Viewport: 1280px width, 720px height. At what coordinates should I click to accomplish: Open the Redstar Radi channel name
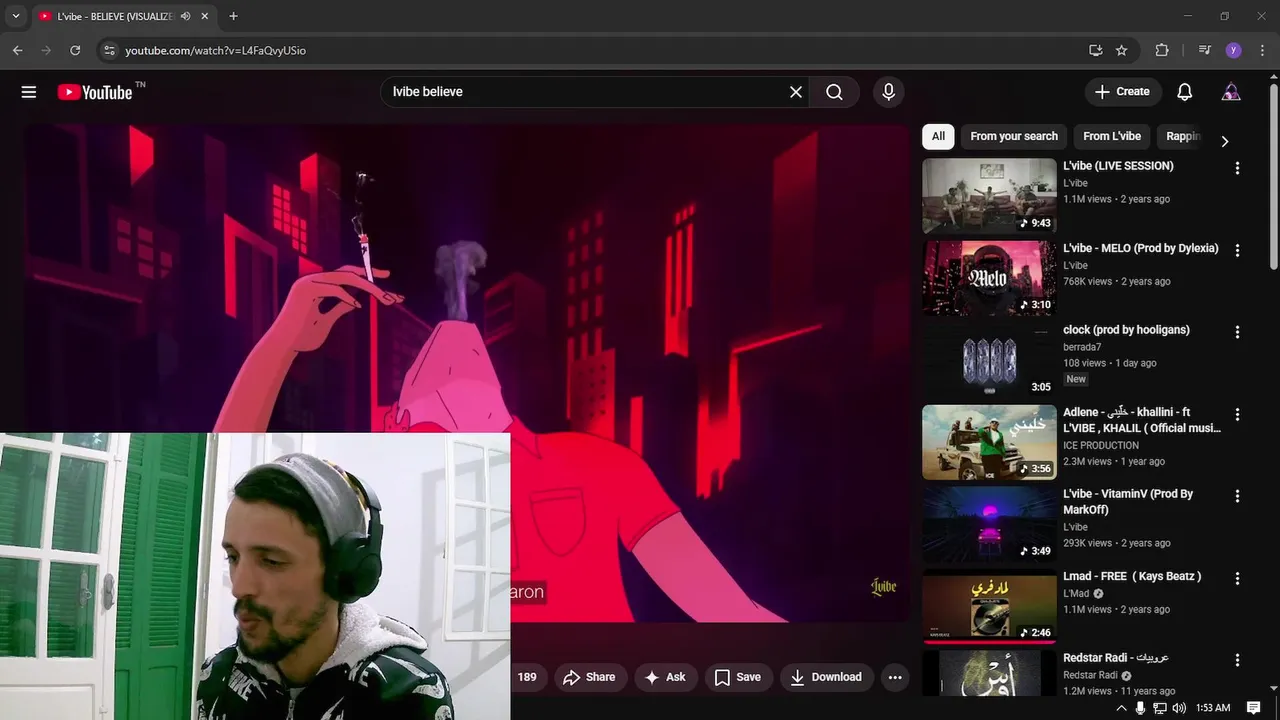click(x=1089, y=675)
